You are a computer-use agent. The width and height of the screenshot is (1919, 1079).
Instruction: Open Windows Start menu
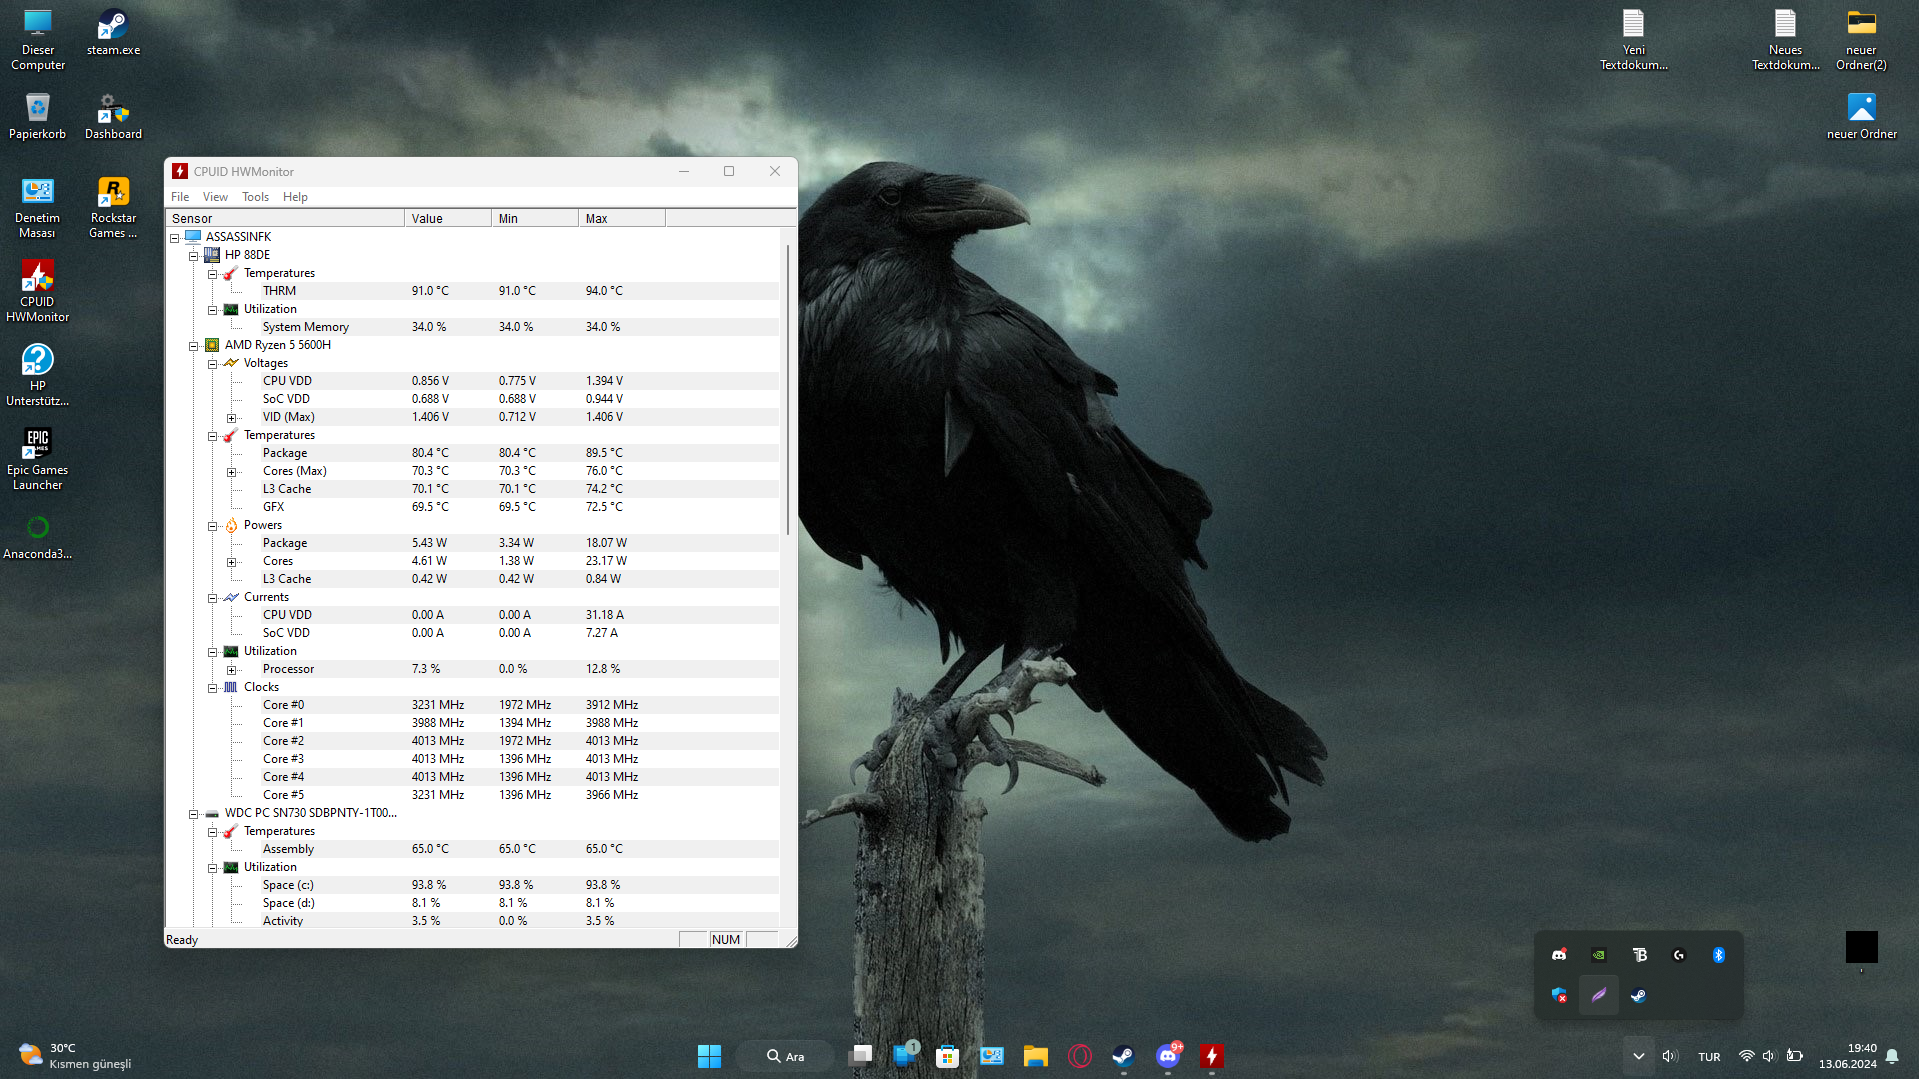pos(709,1056)
